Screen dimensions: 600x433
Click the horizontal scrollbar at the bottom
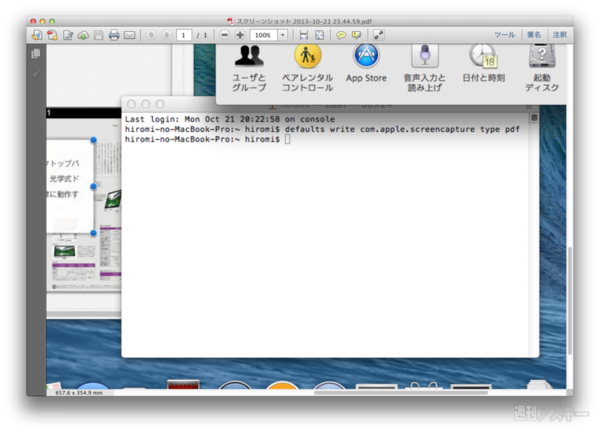pyautogui.click(x=400, y=392)
